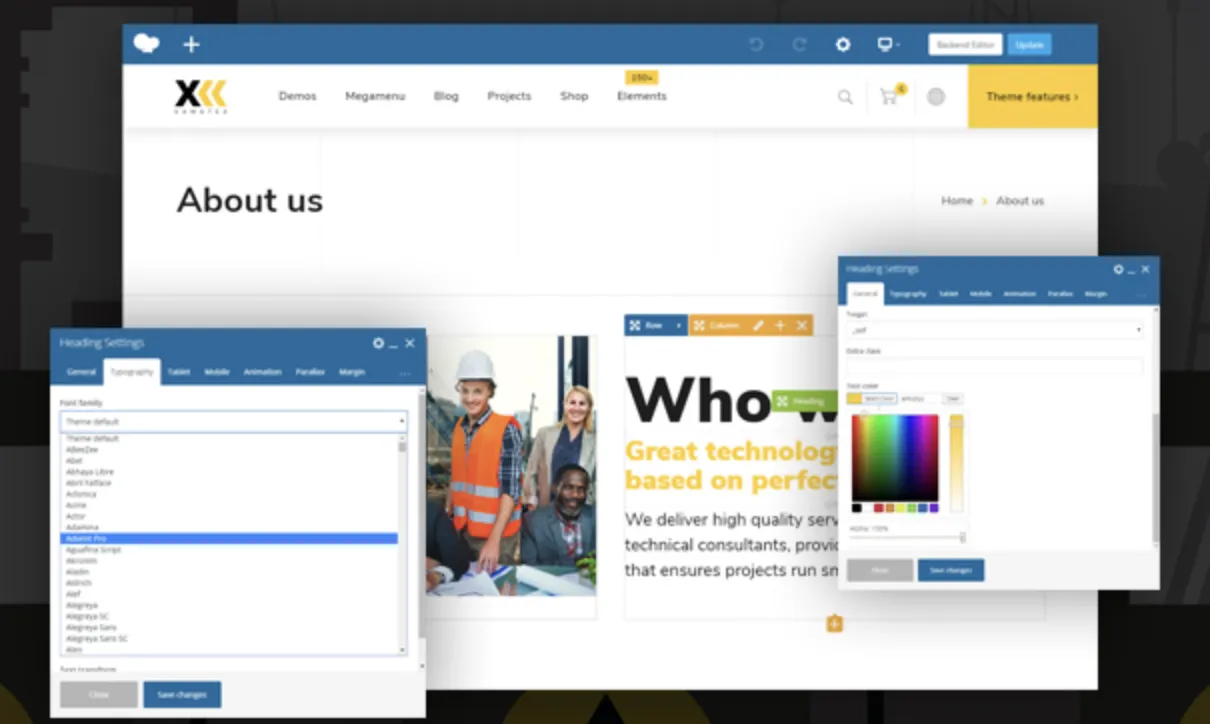This screenshot has height=724, width=1210.
Task: Pick a color in the spectrum square
Action: coord(895,457)
